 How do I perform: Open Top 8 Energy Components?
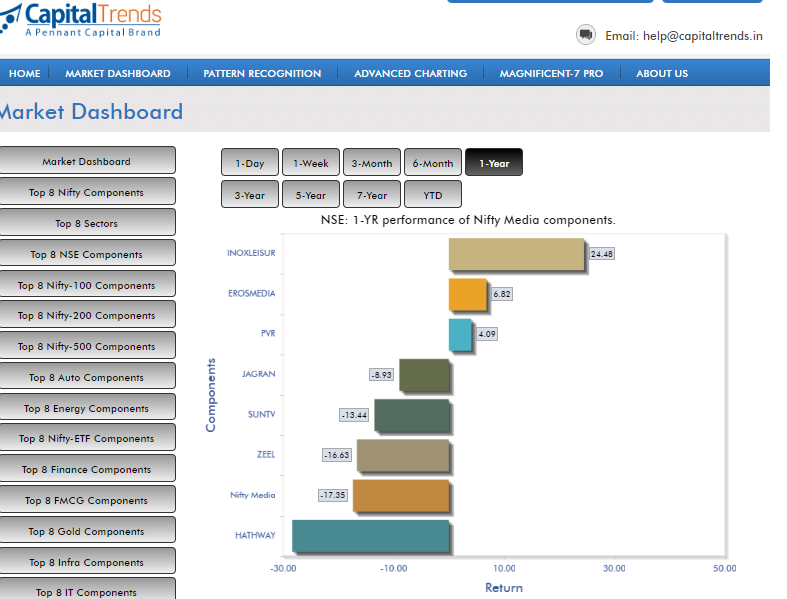pyautogui.click(x=86, y=408)
